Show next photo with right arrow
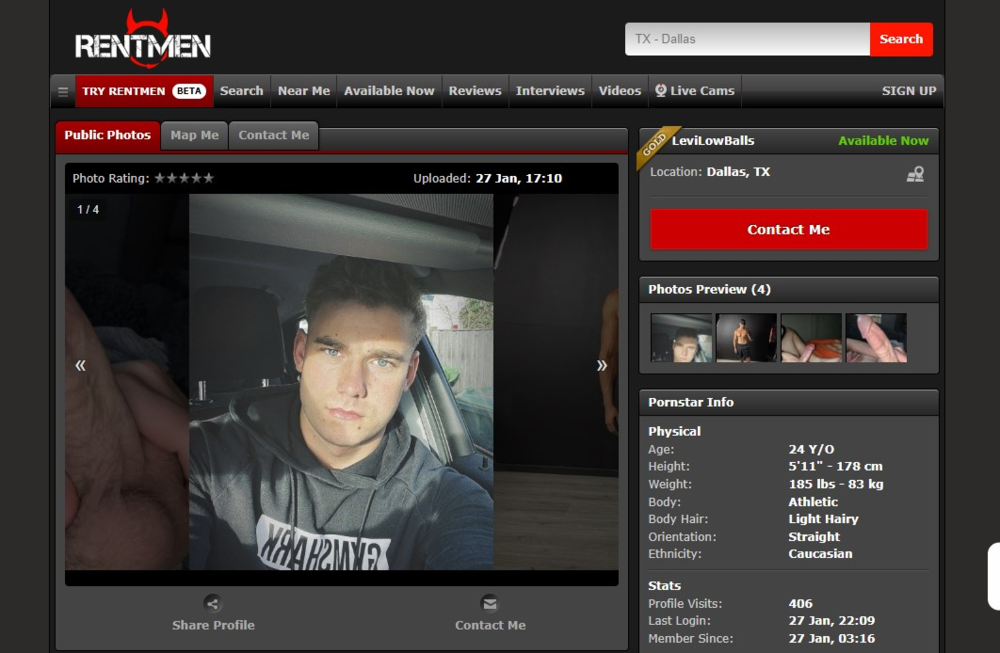The height and width of the screenshot is (653, 1000). click(x=602, y=365)
